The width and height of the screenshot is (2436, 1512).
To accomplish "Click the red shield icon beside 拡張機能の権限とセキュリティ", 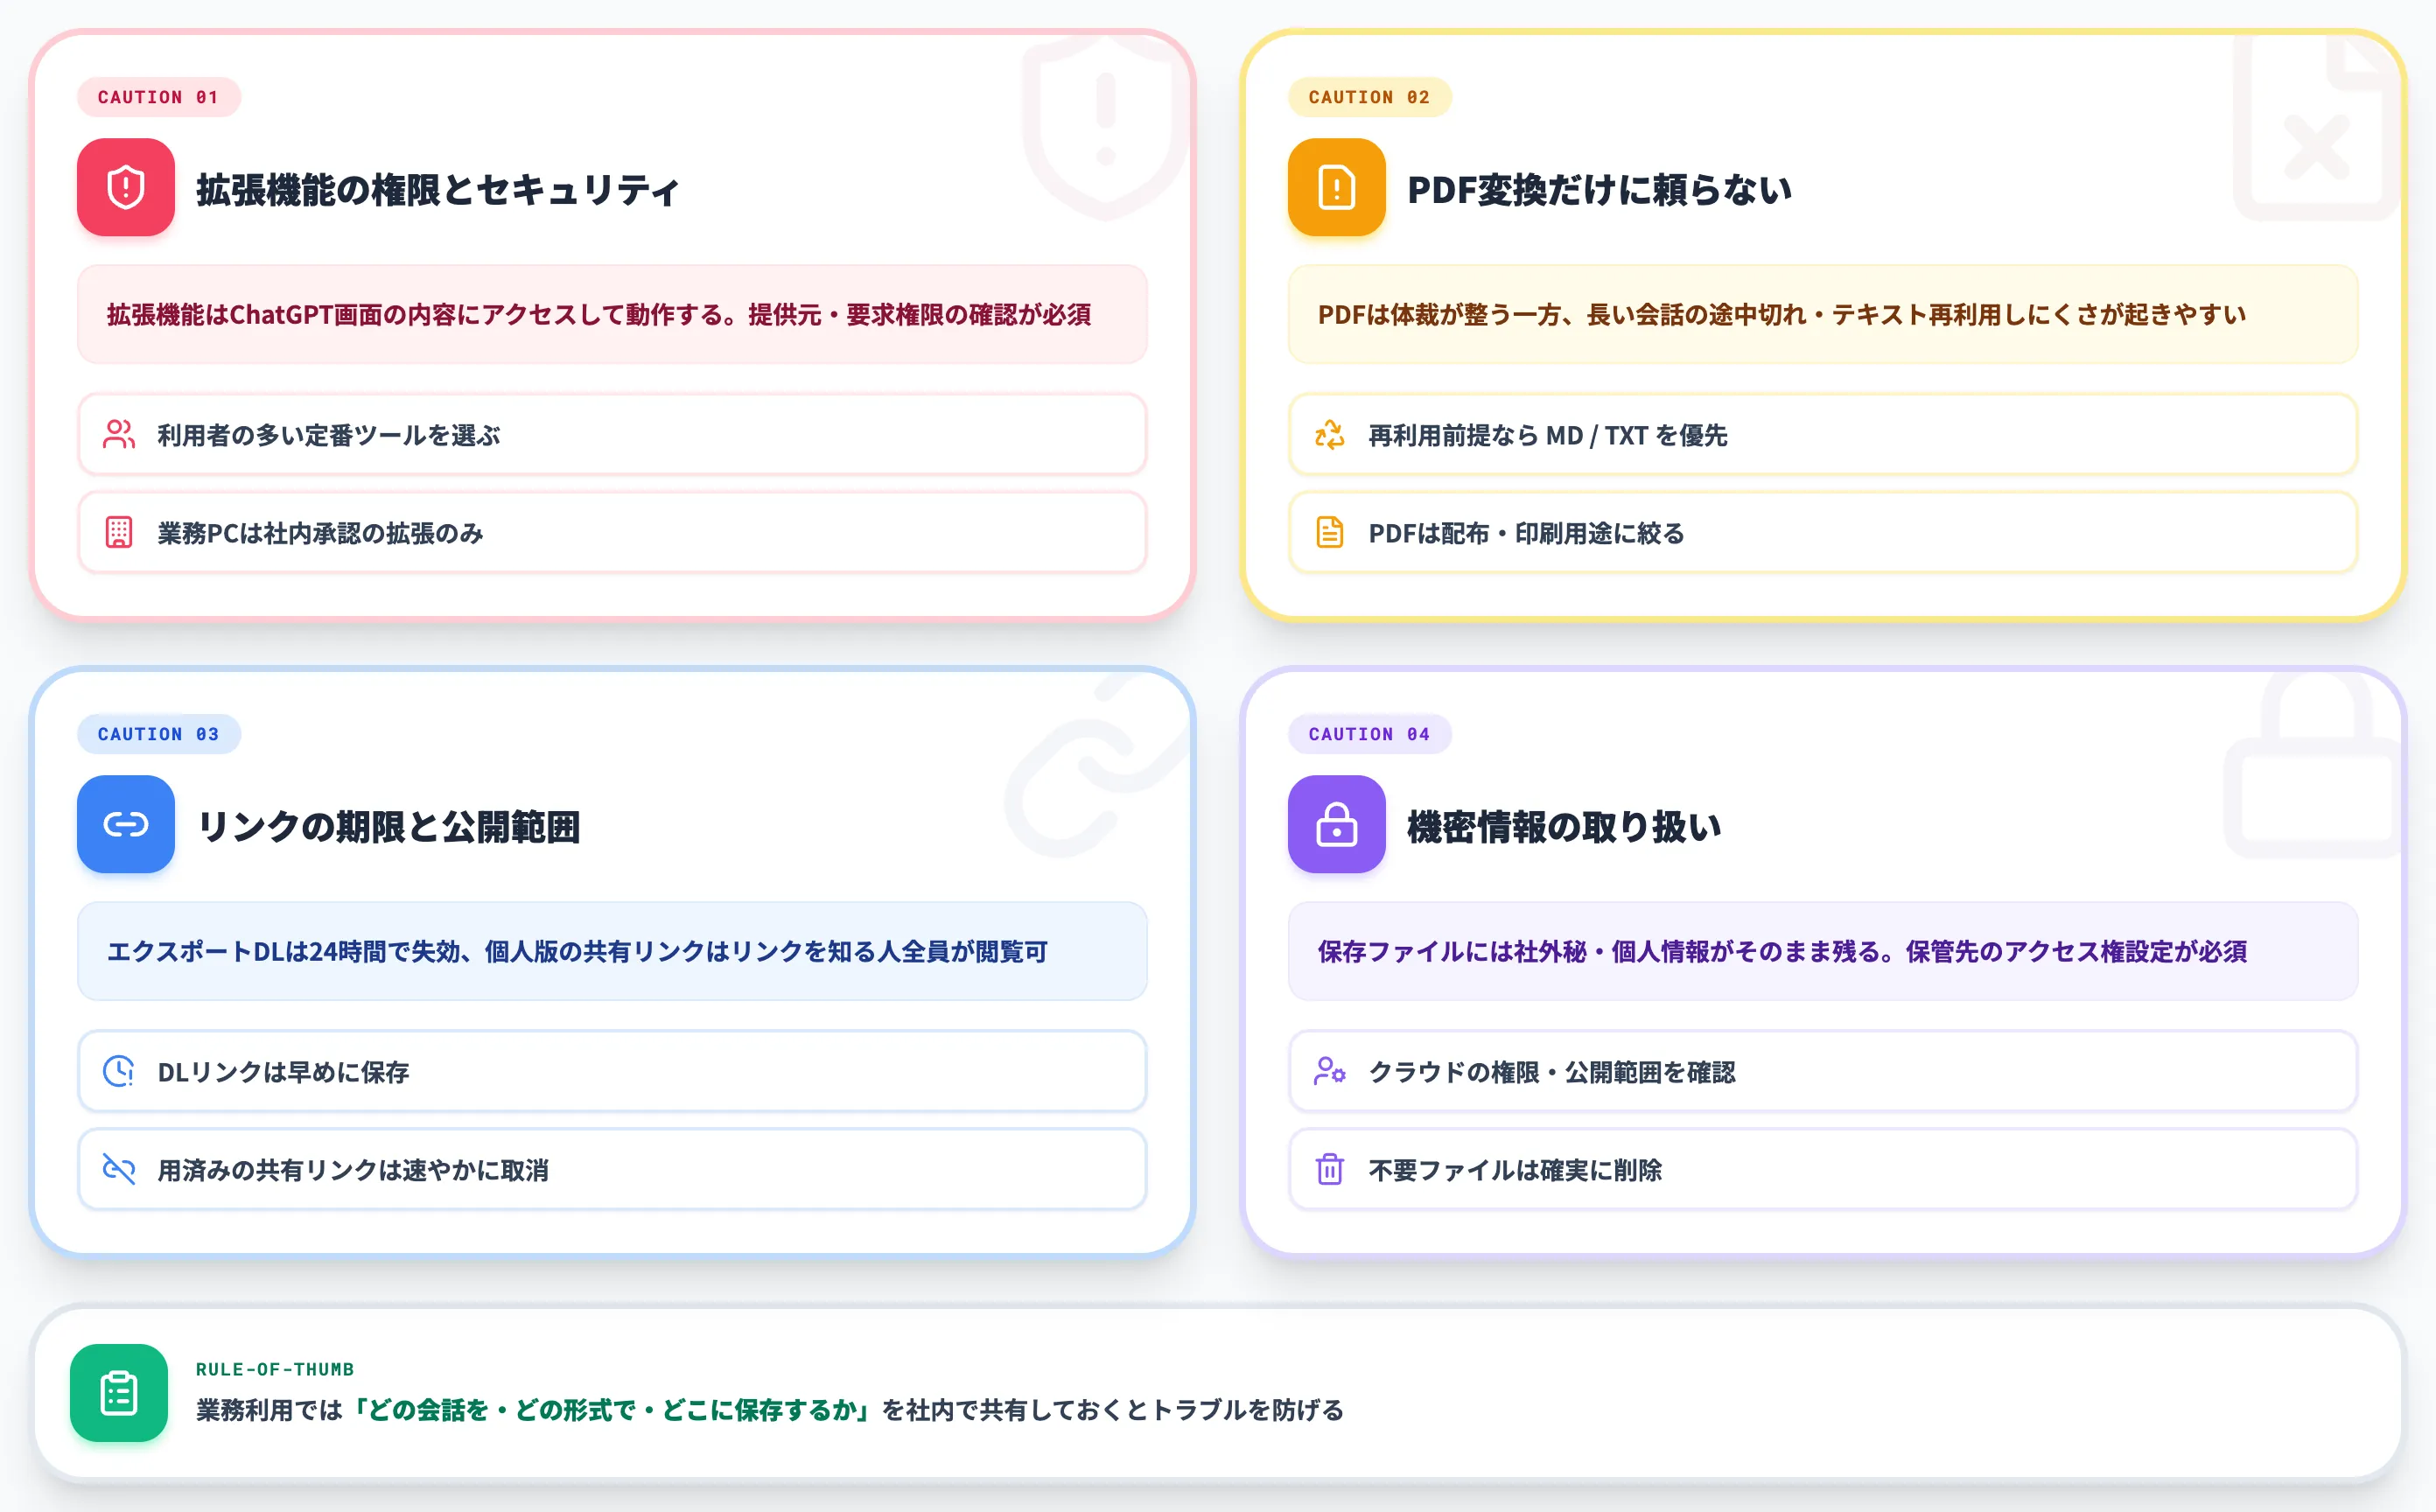I will pyautogui.click(x=126, y=187).
